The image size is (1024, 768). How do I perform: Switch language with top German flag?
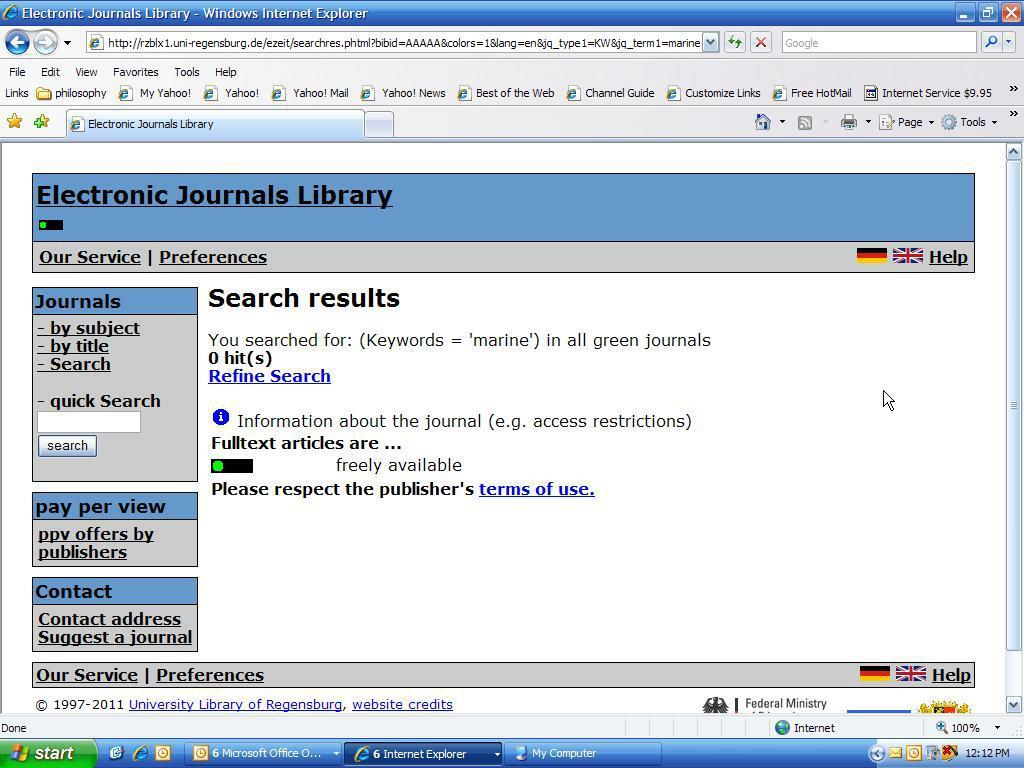tap(872, 255)
